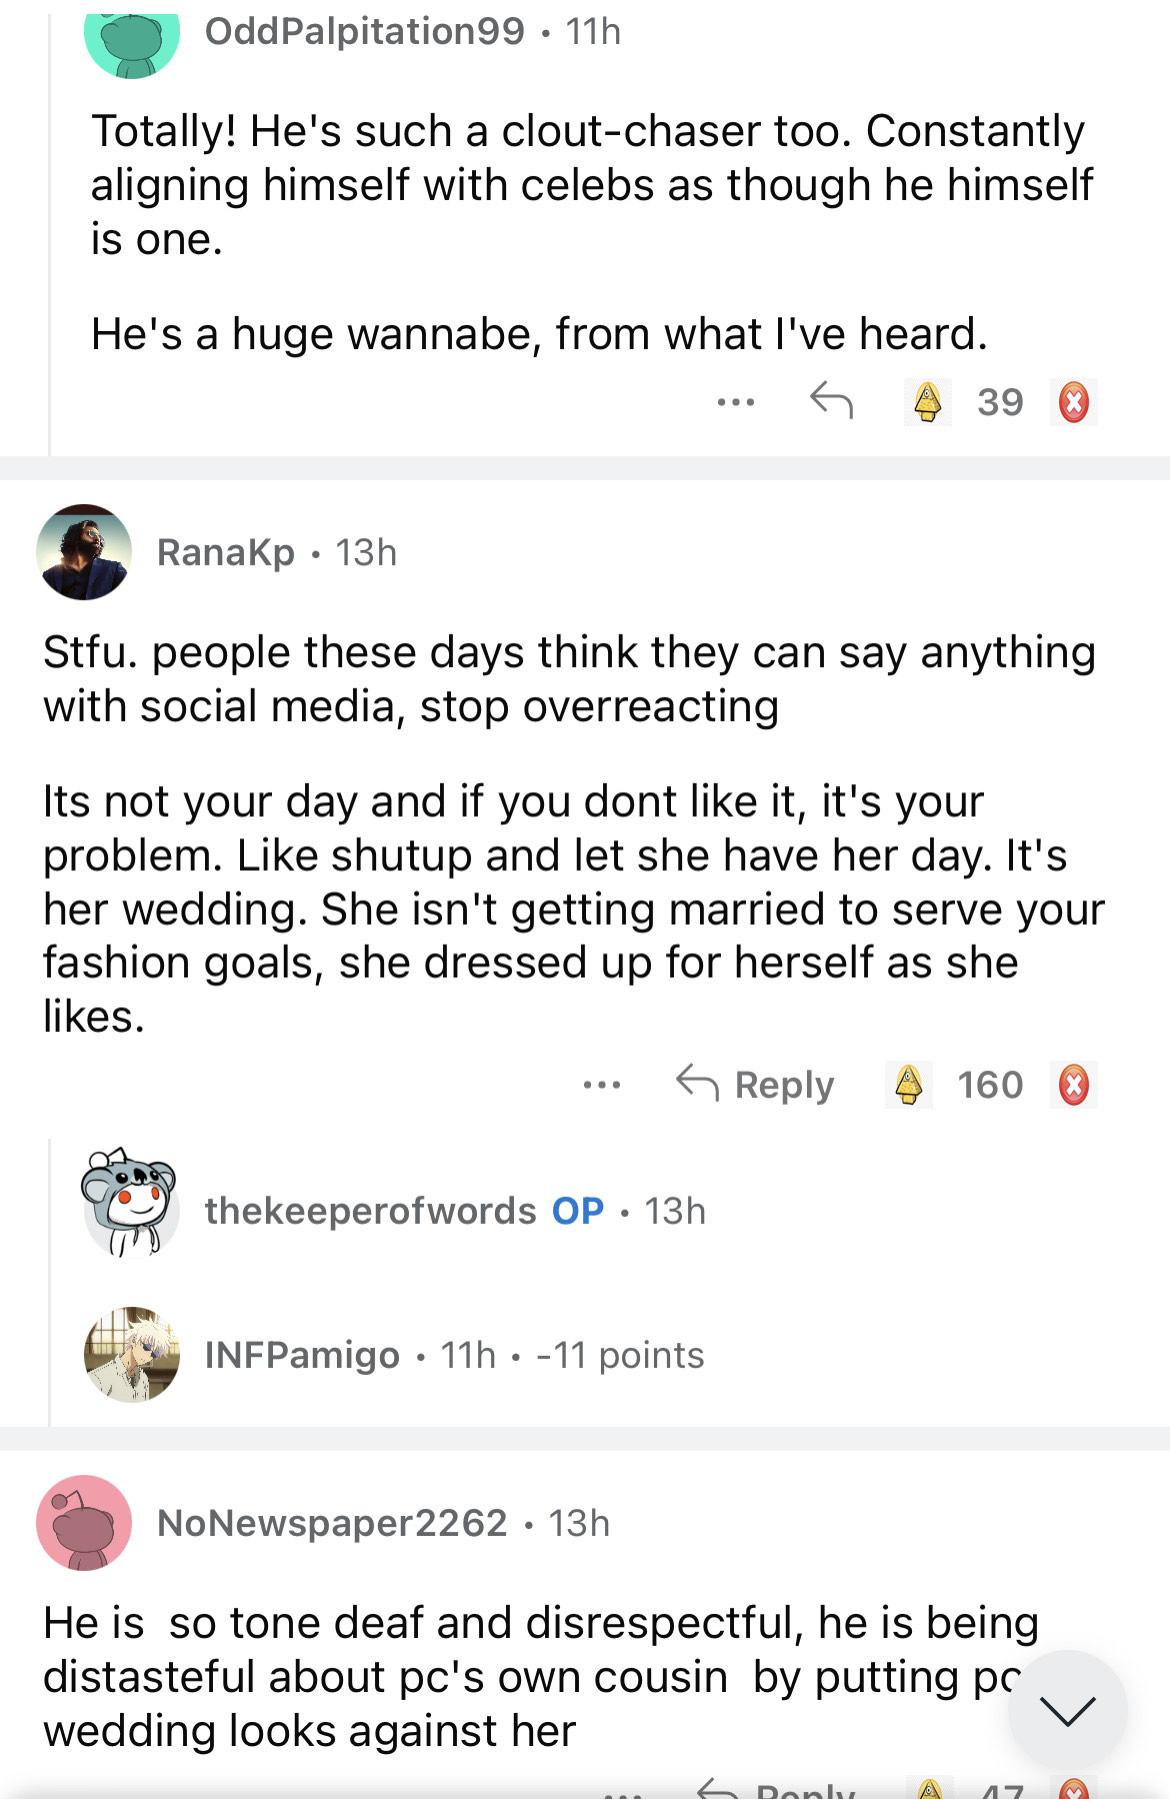Open RanaKp's username profile link

(226, 552)
